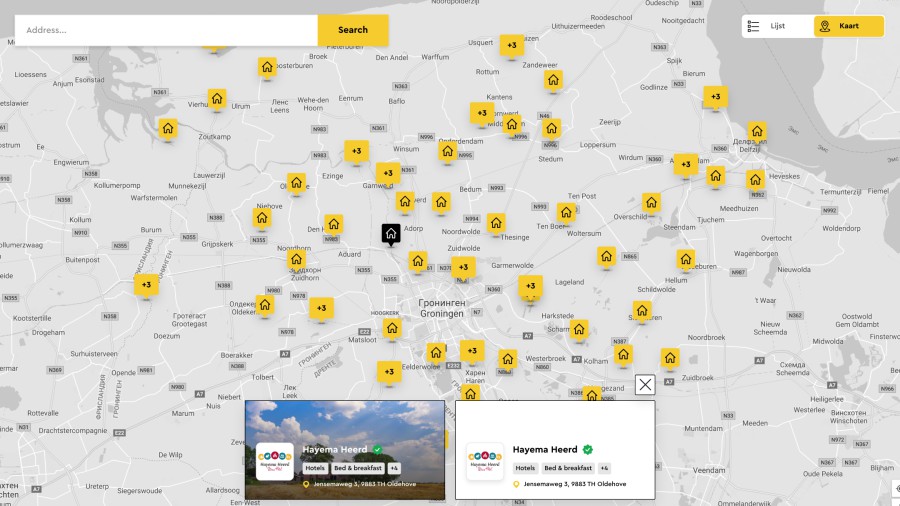
Task: Switch to Lijst view
Action: tap(777, 26)
